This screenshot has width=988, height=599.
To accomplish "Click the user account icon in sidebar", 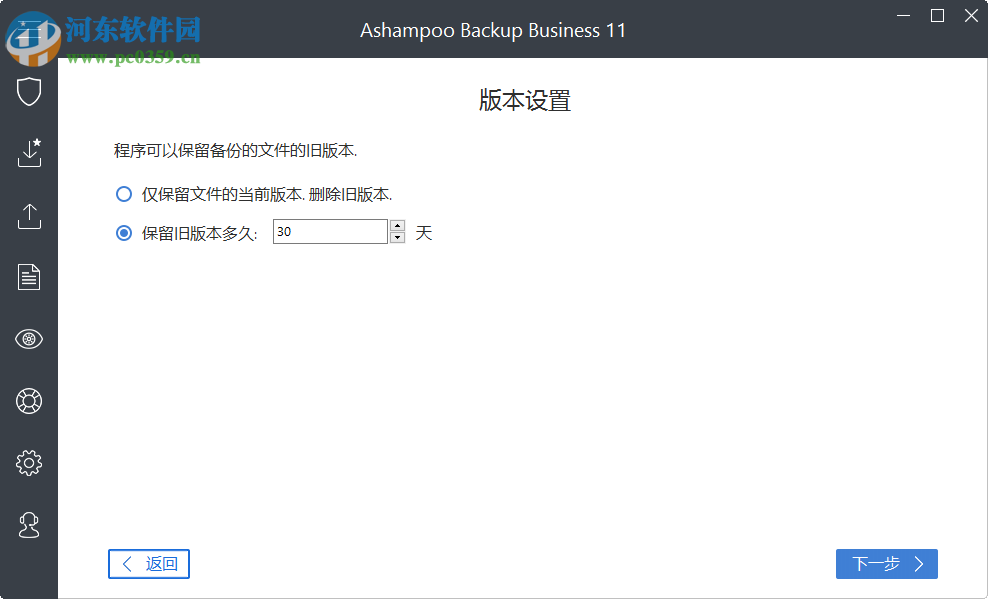I will 29,525.
